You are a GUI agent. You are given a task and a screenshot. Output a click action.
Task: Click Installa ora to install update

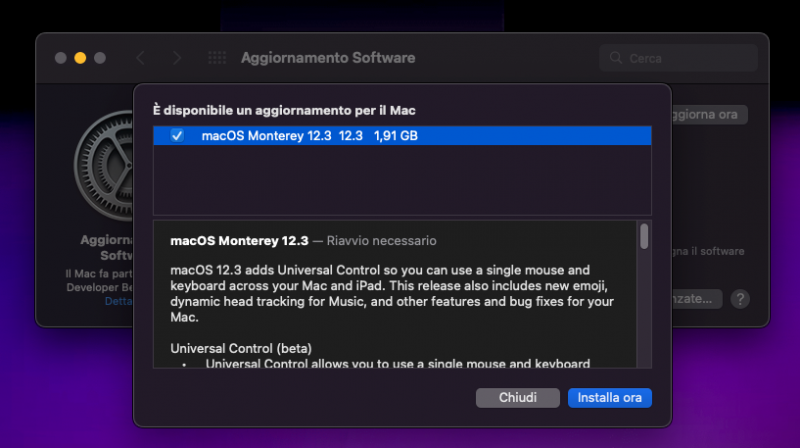610,398
